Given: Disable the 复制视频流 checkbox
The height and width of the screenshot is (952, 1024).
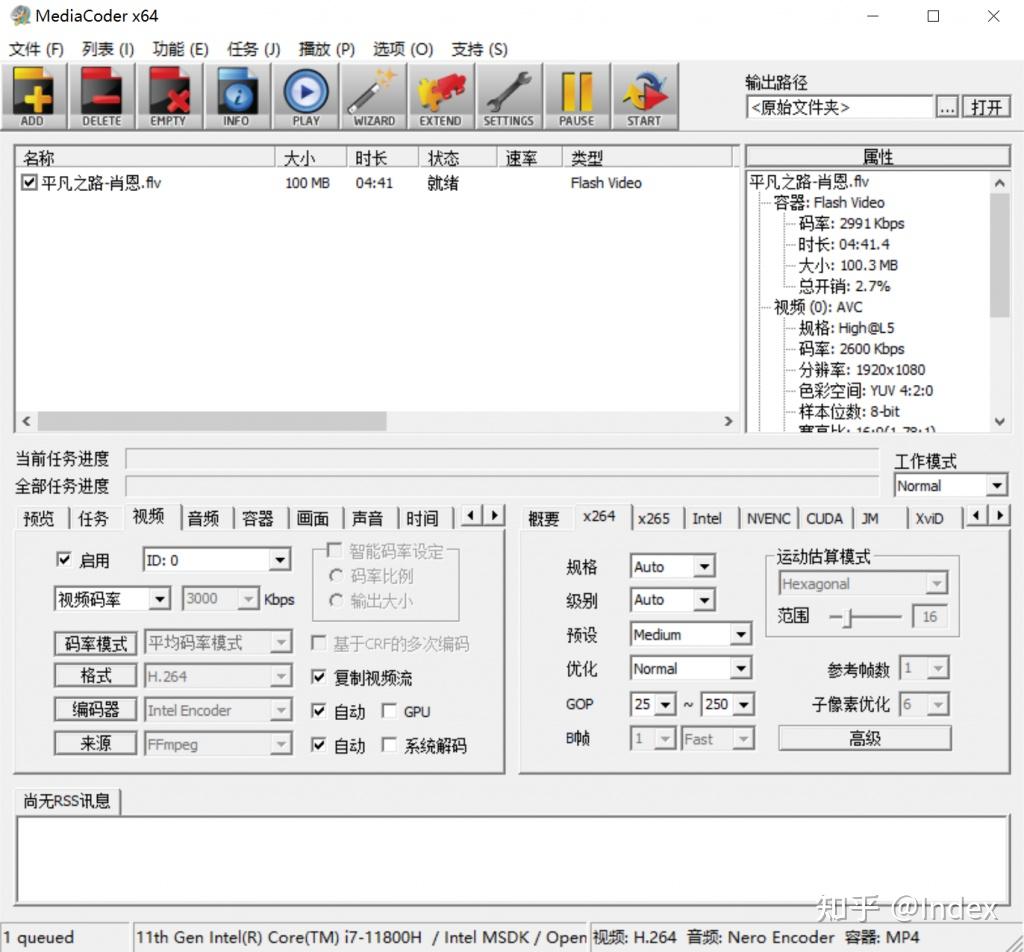Looking at the screenshot, I should click(317, 675).
